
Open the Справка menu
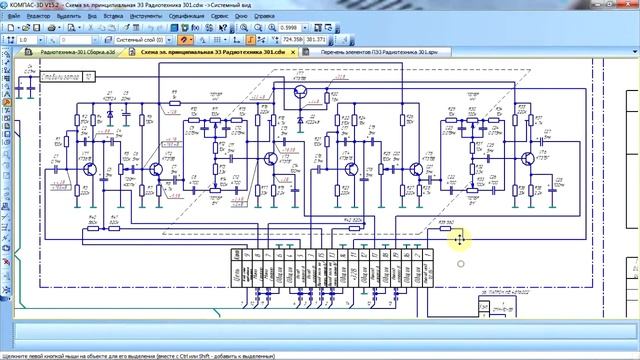(264, 16)
